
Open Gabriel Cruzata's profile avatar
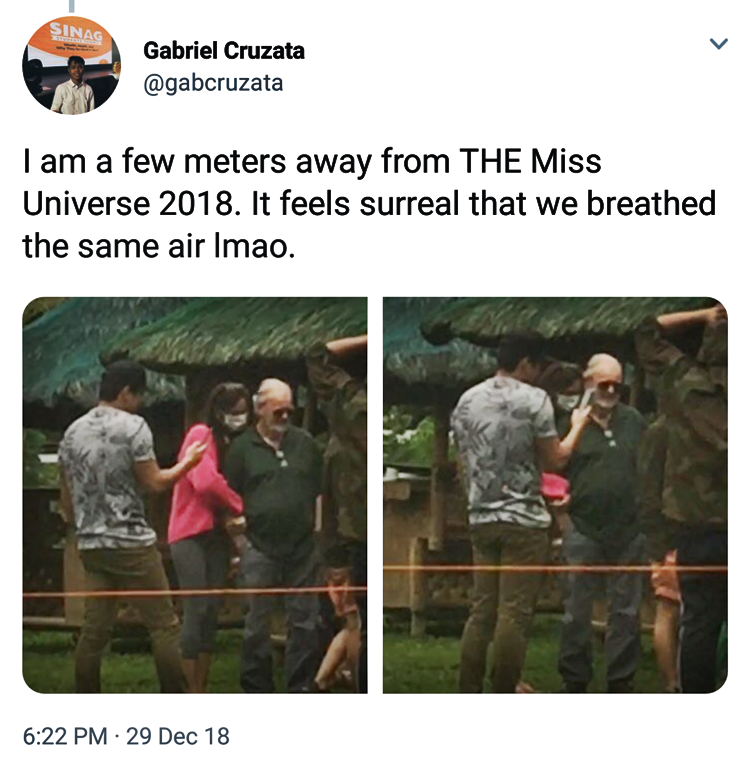tap(71, 65)
